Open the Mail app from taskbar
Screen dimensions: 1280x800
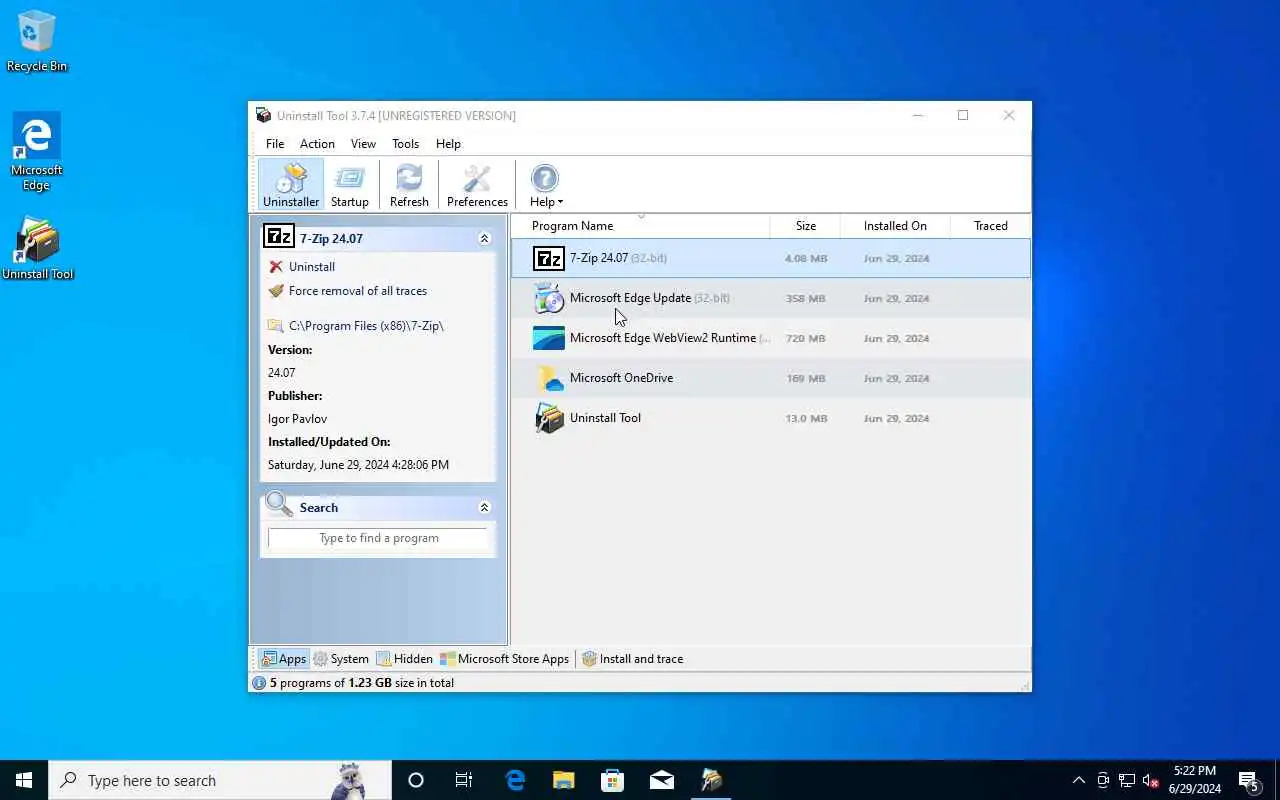point(661,780)
